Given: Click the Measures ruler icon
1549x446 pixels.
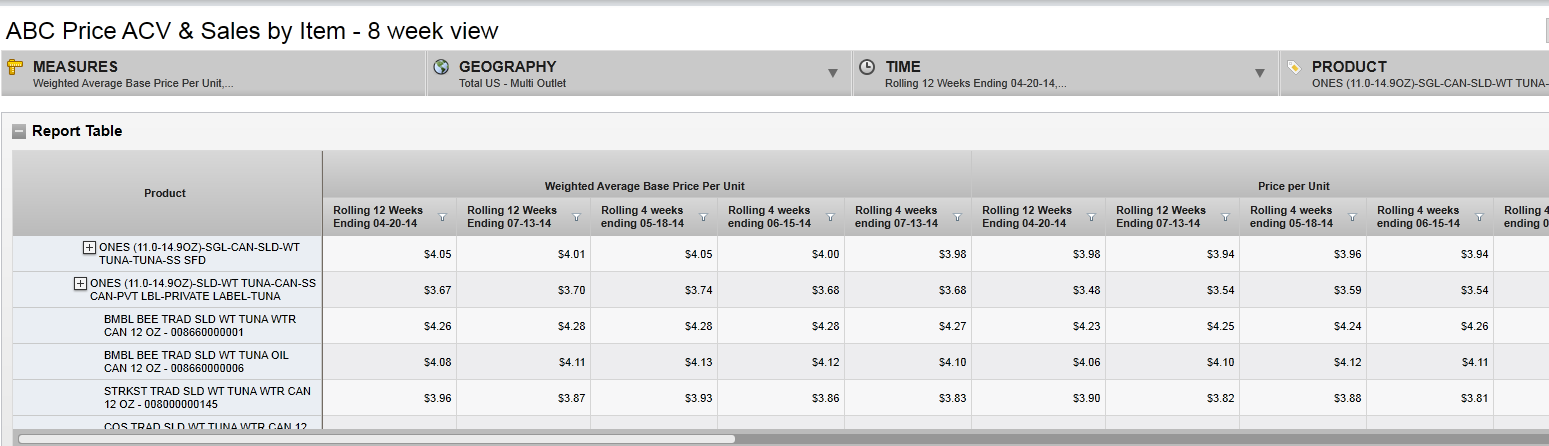Looking at the screenshot, I should coord(15,67).
